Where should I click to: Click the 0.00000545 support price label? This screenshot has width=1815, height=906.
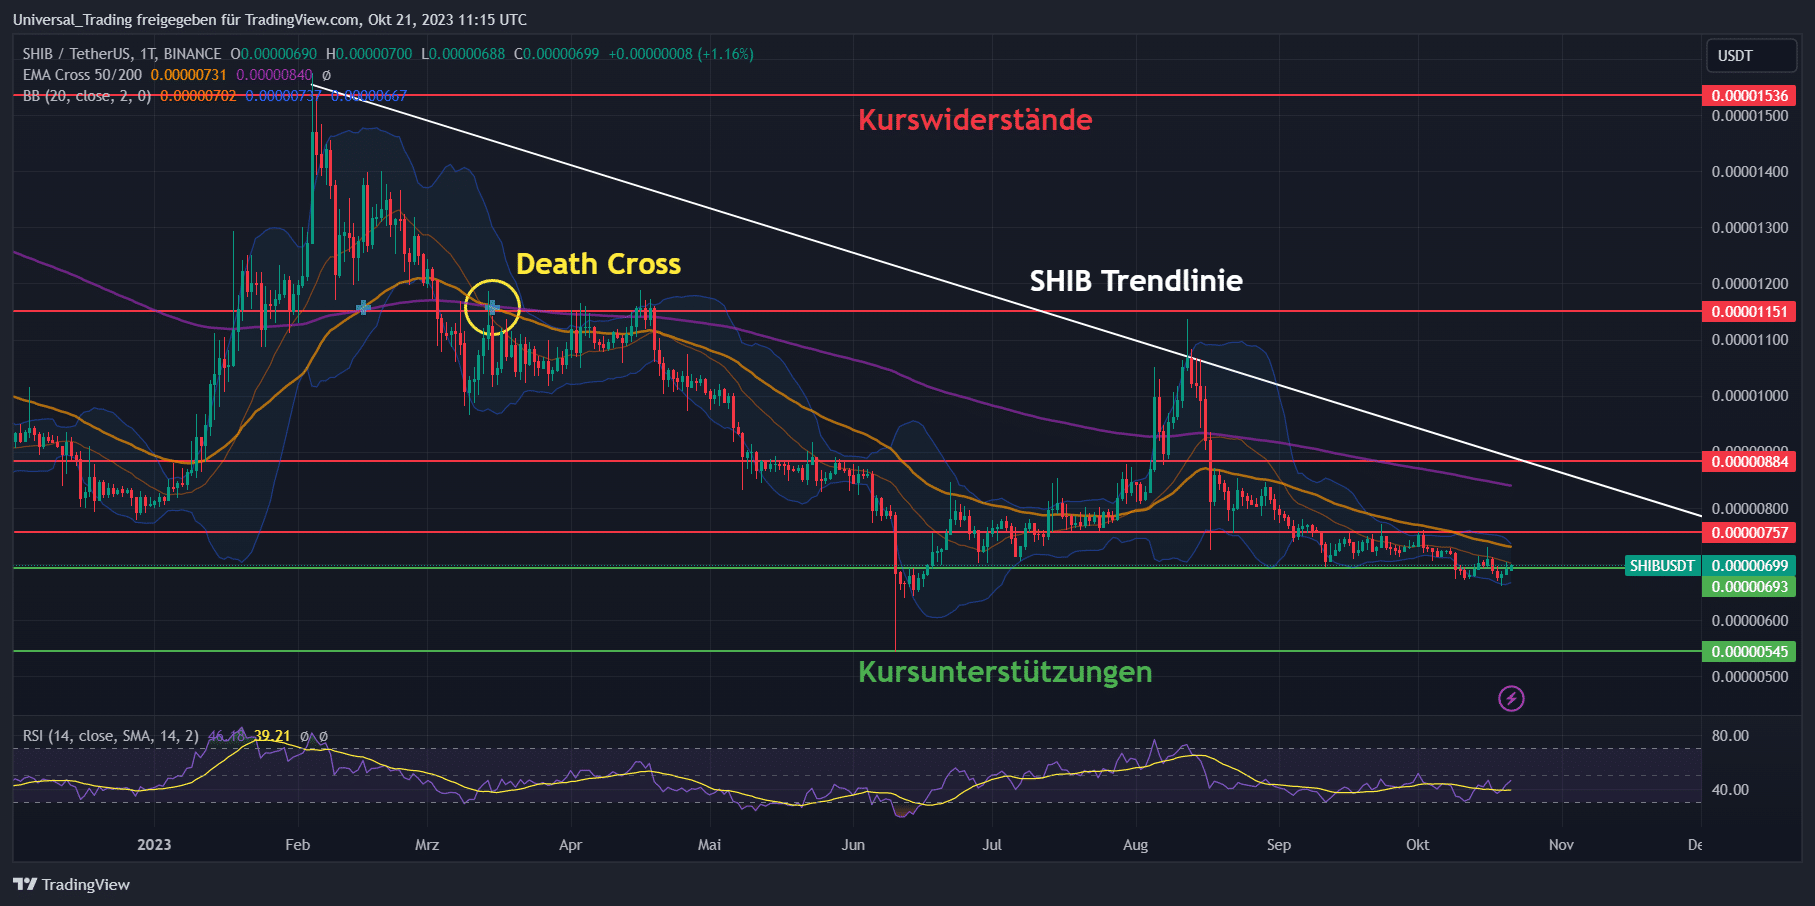click(x=1749, y=652)
